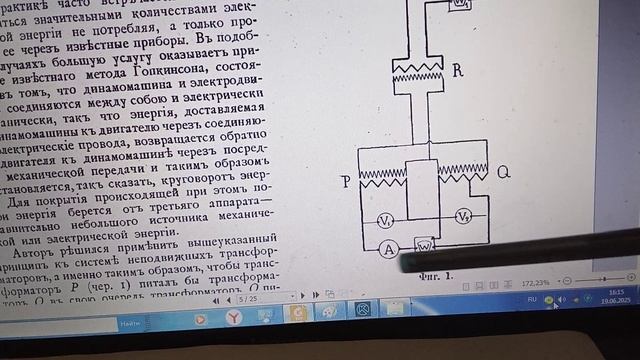Select the second page layout icon
Viewport: 640px width, 360px height.
point(480,286)
